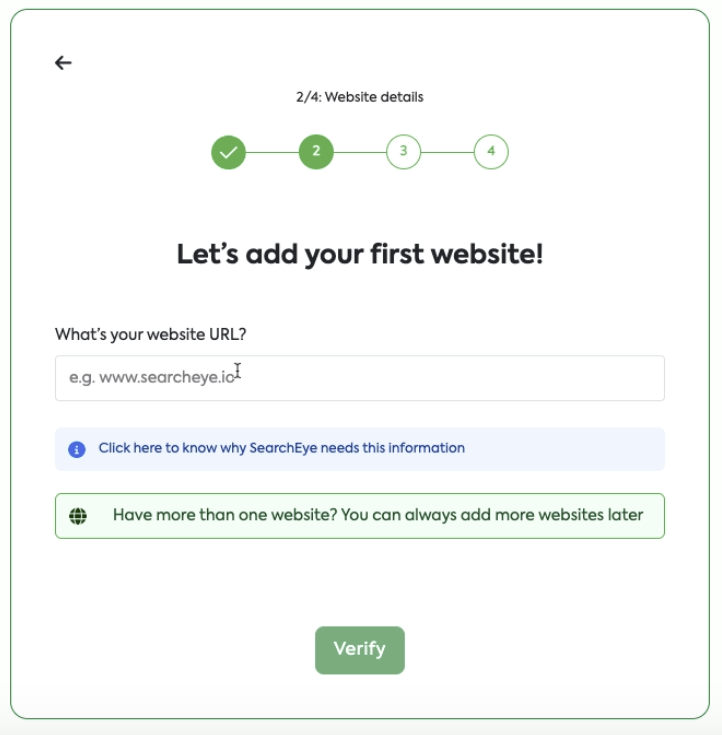Jump to step 4 in the stepper
The width and height of the screenshot is (722, 735).
point(491,152)
